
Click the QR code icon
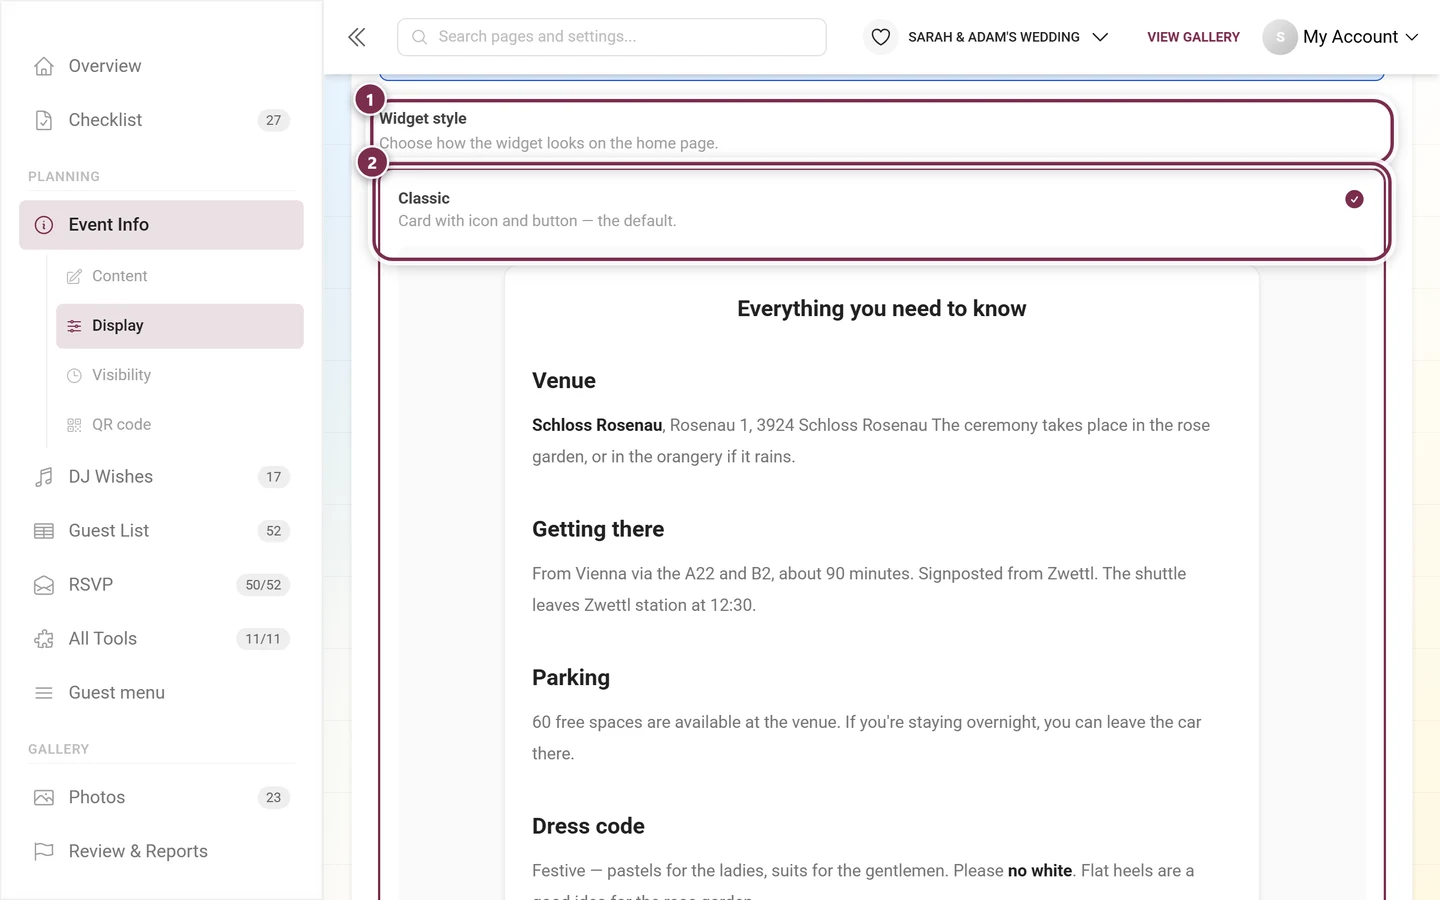pyautogui.click(x=74, y=425)
